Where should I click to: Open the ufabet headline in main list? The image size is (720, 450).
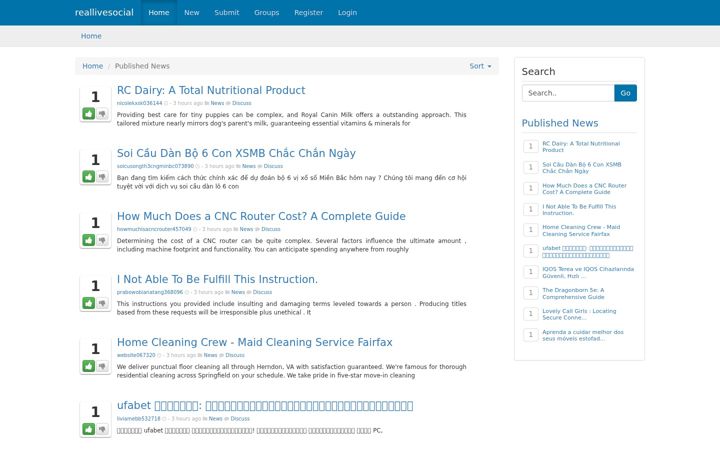pos(264,405)
